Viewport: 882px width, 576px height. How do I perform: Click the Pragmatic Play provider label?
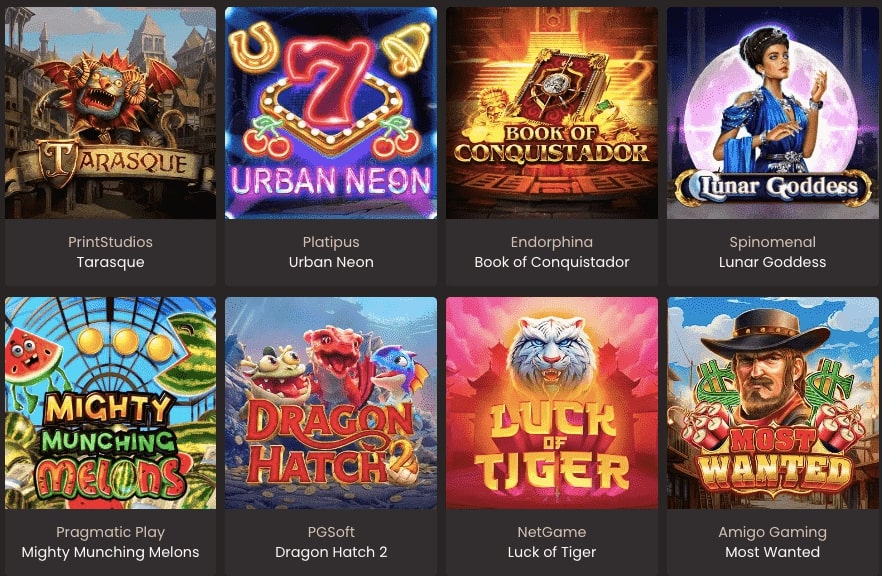tap(110, 532)
